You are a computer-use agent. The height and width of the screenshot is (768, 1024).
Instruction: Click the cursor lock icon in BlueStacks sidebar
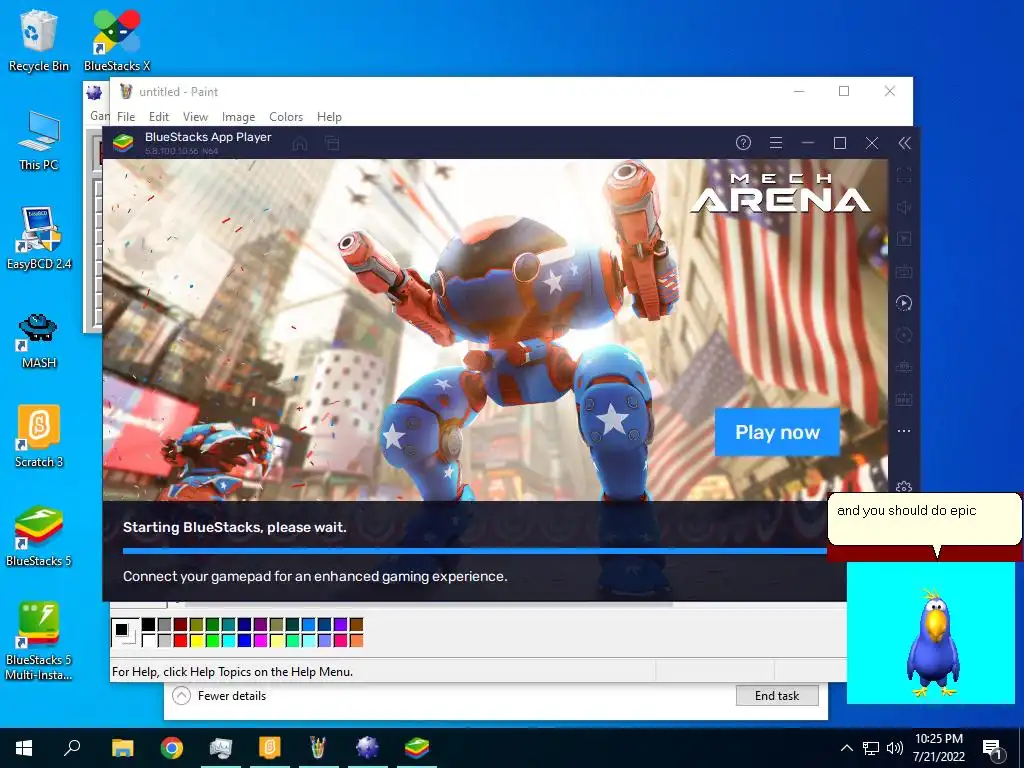click(904, 239)
